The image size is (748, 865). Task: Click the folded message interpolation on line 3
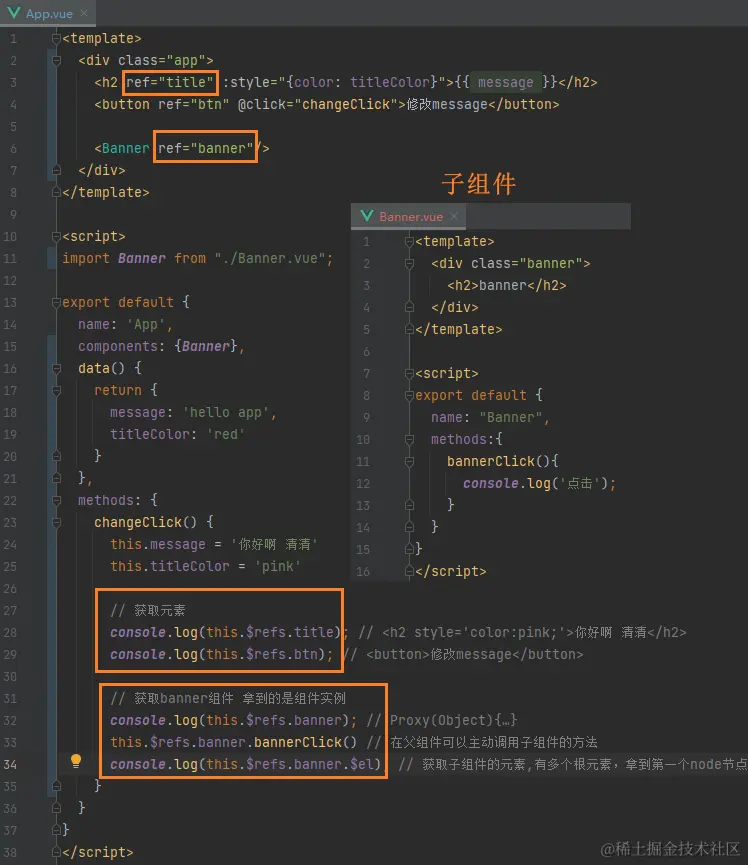(506, 82)
